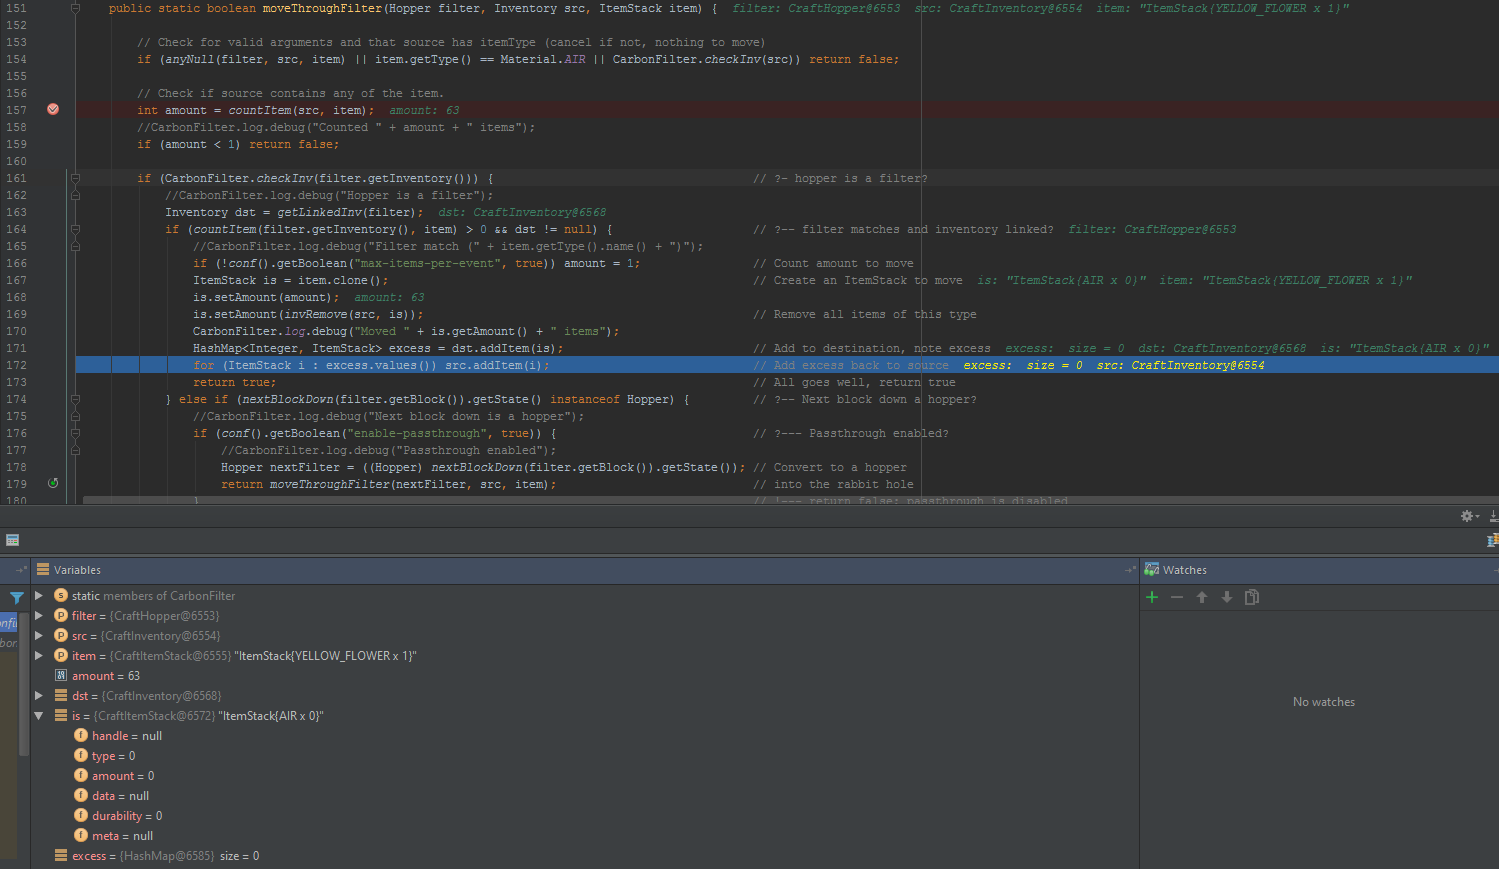The width and height of the screenshot is (1499, 869).
Task: Expand the filter variable in Variables panel
Action: click(40, 615)
